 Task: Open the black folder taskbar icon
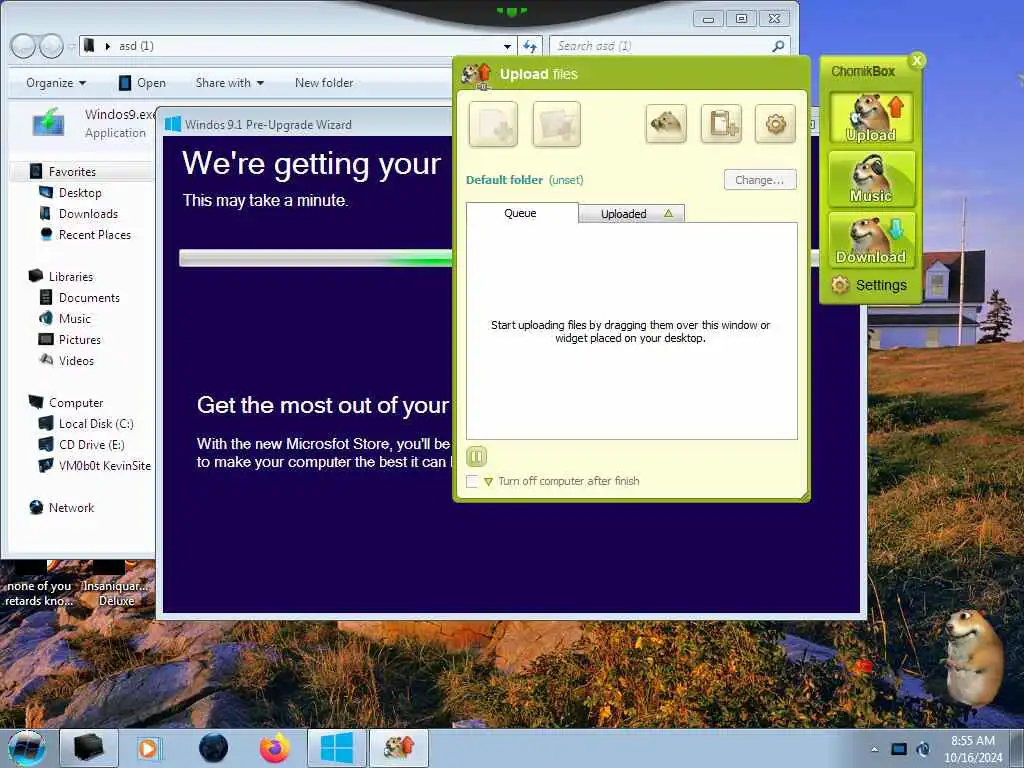[89, 748]
